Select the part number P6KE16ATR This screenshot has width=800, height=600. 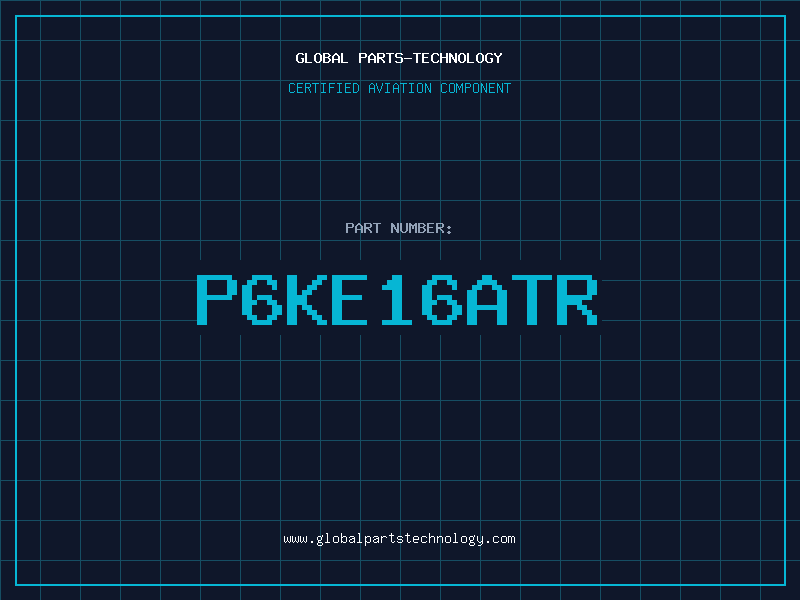click(397, 300)
